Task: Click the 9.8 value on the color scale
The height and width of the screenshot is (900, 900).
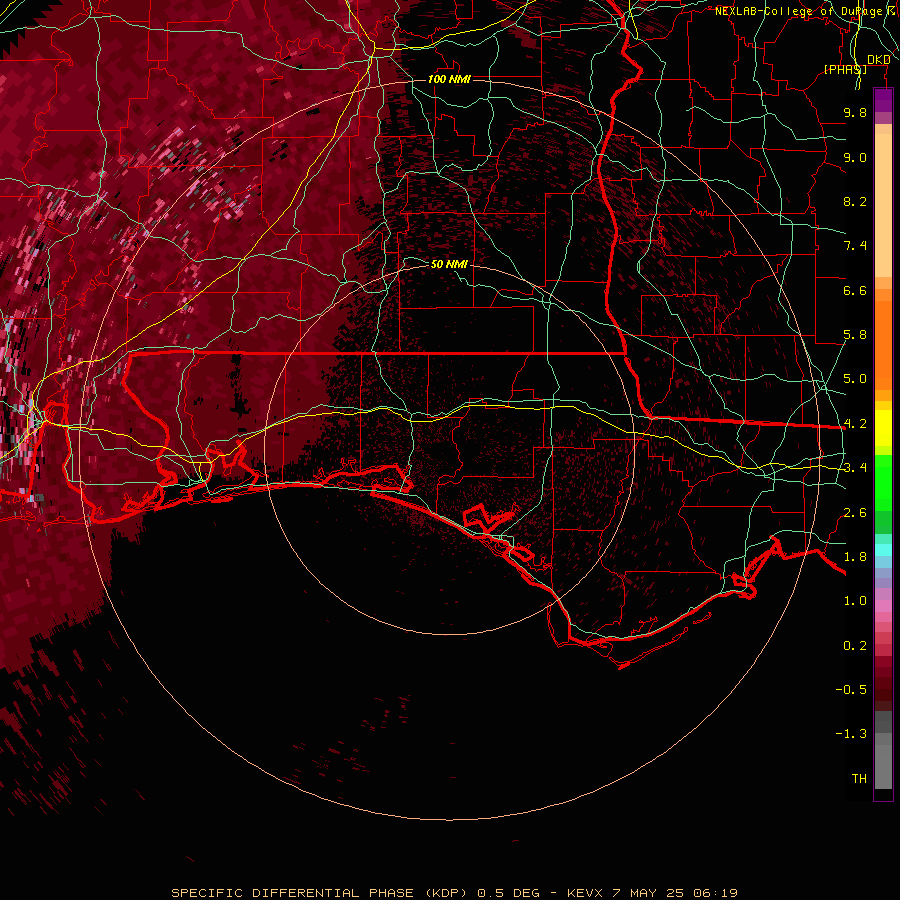Action: pyautogui.click(x=855, y=112)
